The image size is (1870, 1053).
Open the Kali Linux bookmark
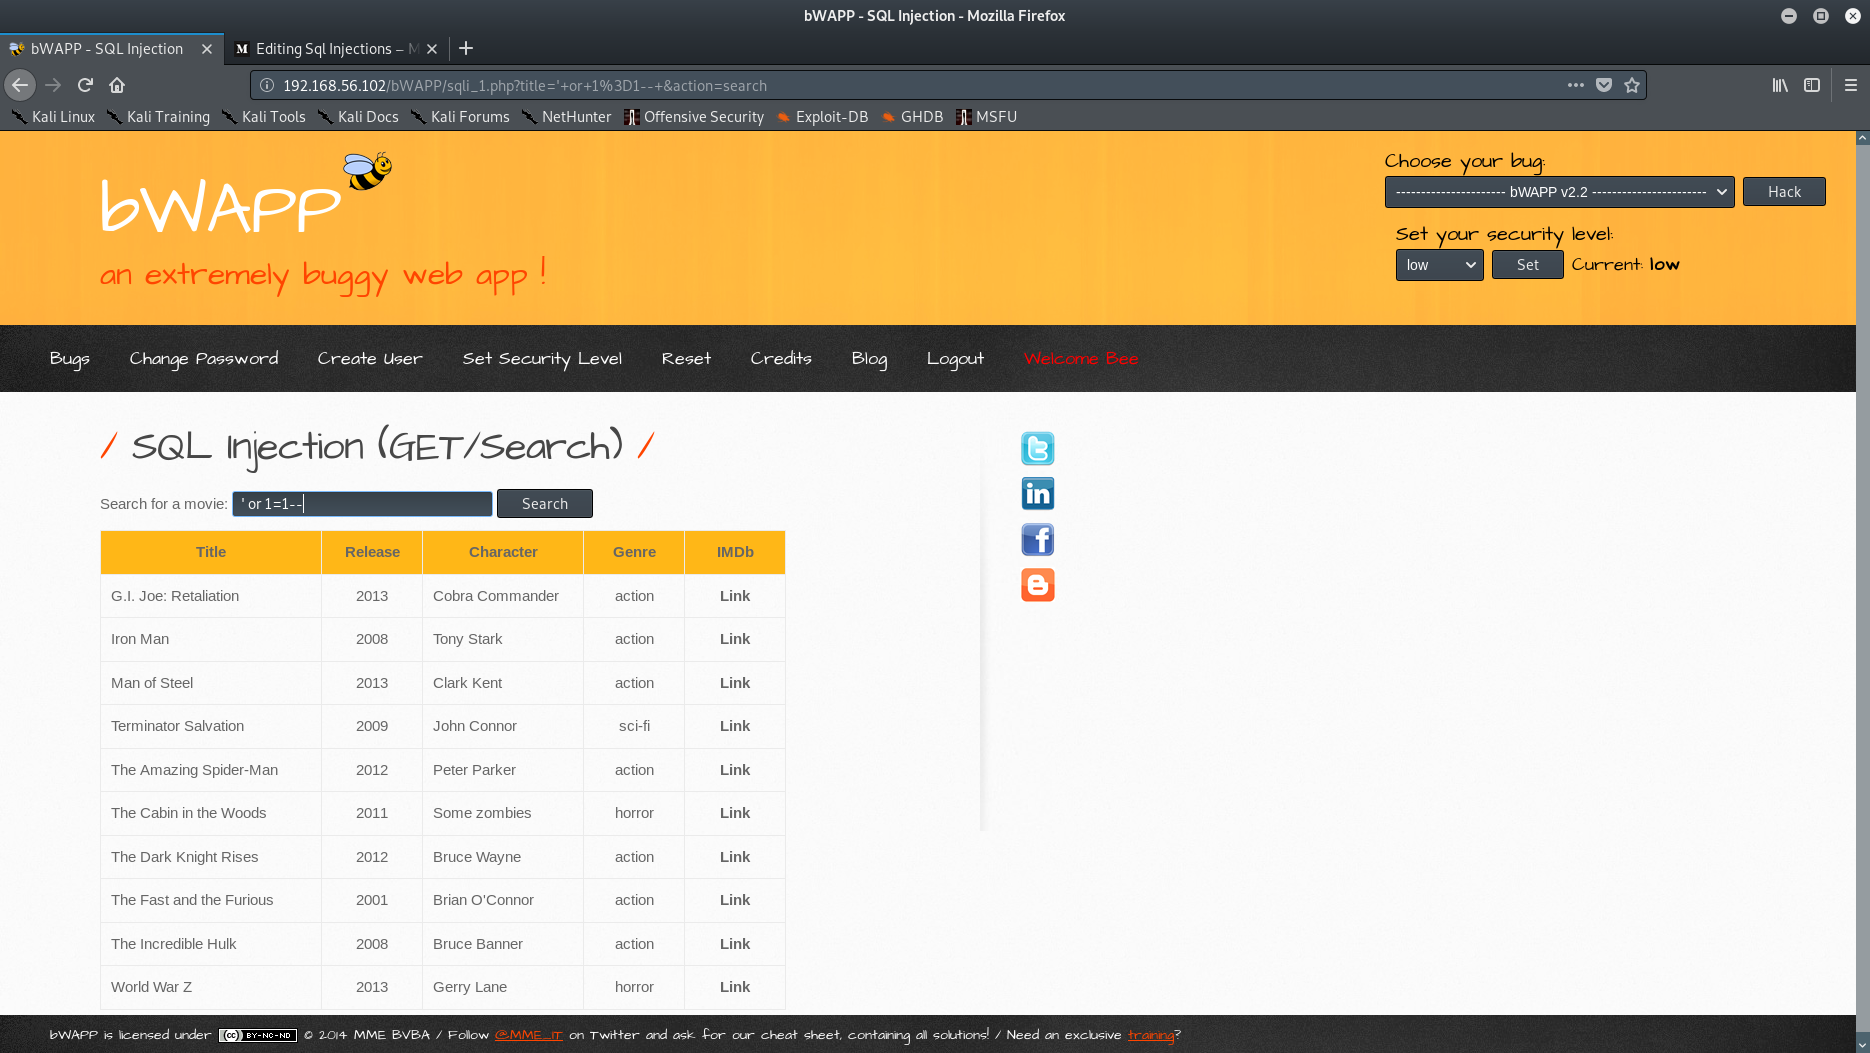53,117
